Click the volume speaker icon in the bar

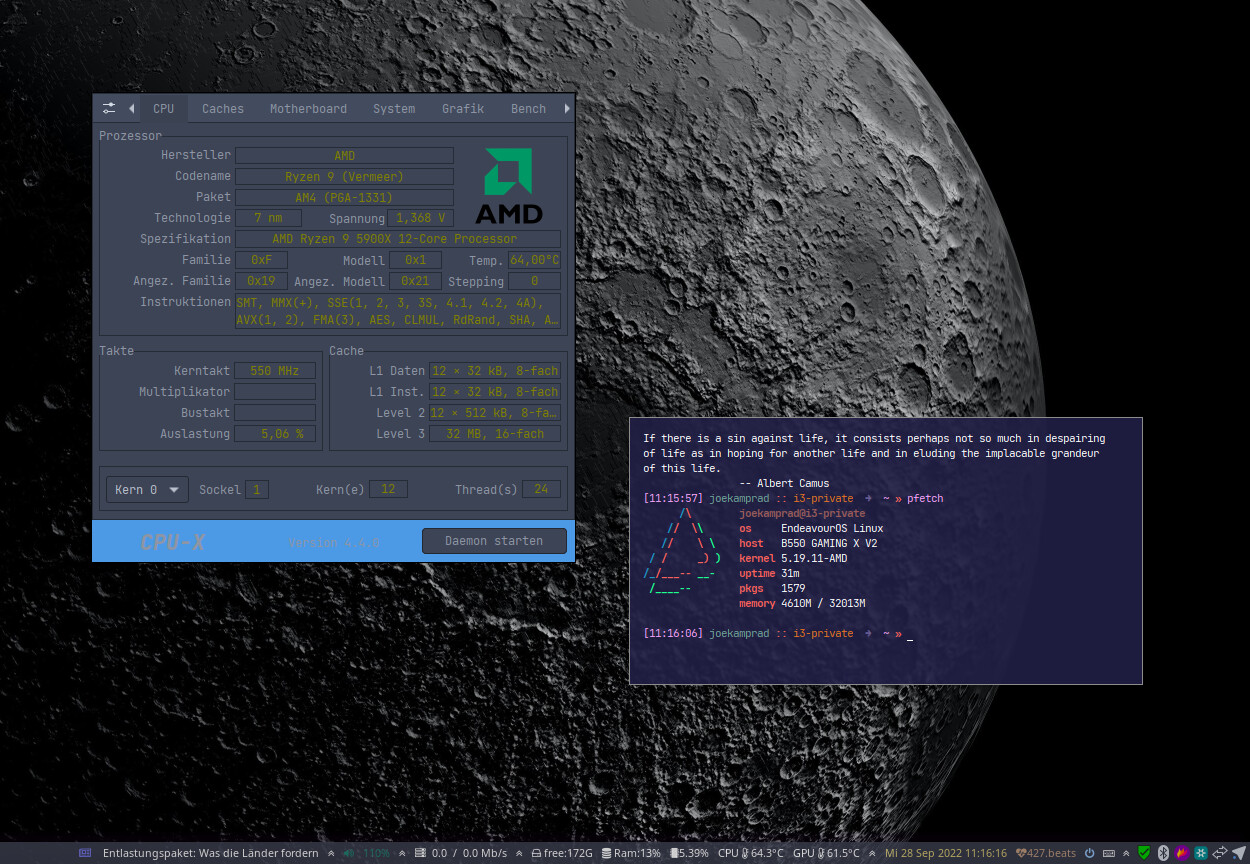tap(348, 853)
